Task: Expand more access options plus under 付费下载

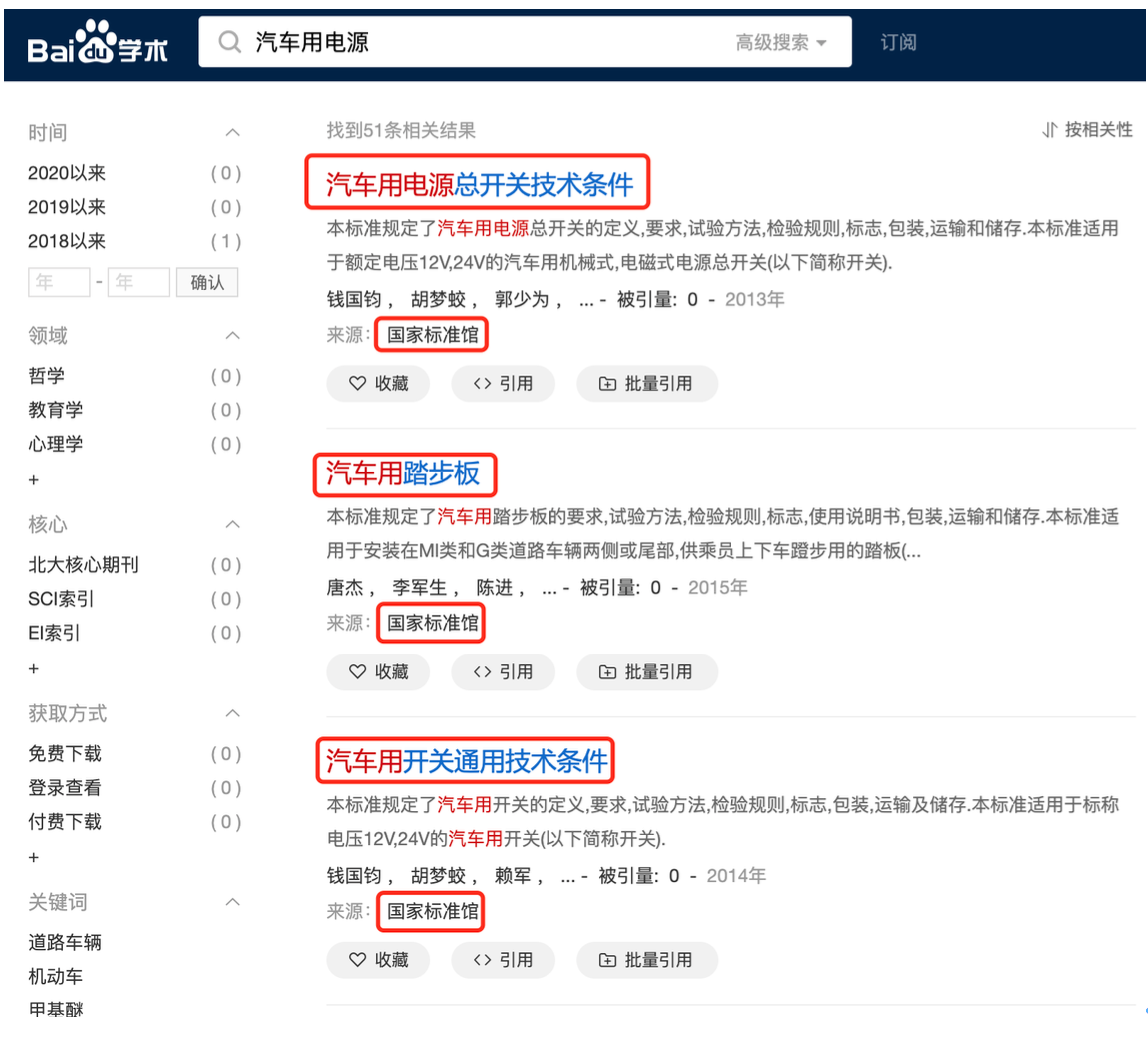Action: [34, 858]
